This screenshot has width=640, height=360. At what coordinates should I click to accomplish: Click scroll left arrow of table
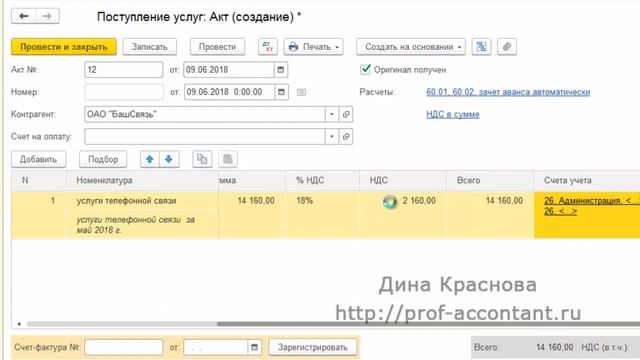(x=19, y=324)
